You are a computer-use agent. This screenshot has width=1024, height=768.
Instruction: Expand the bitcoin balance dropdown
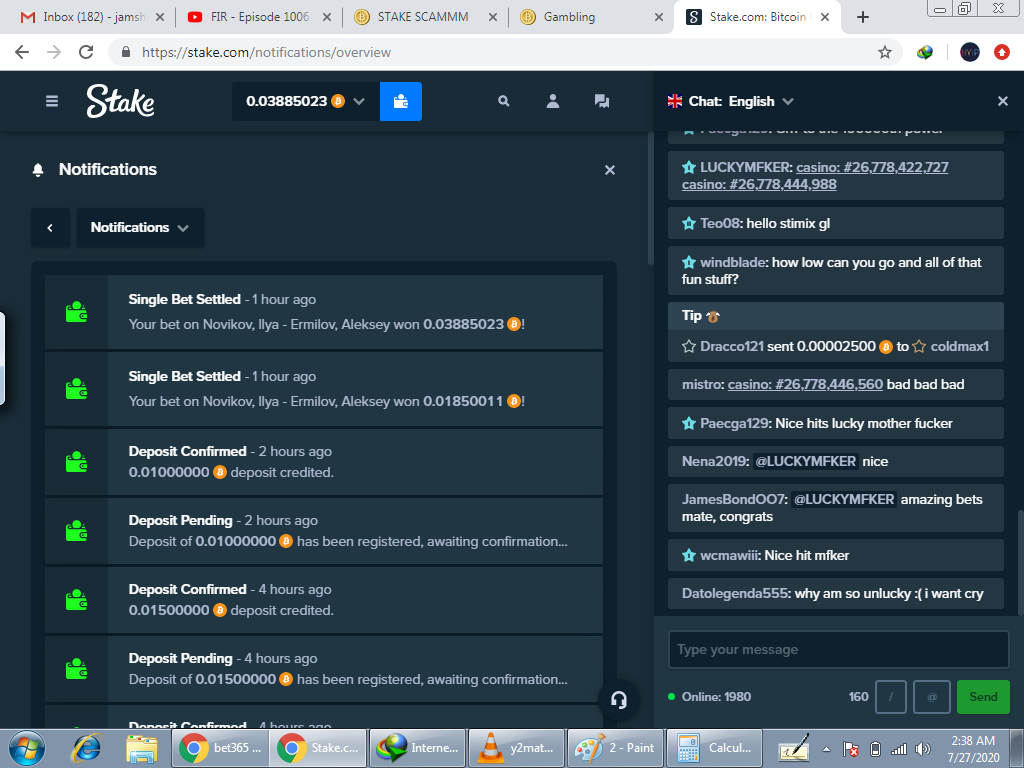pyautogui.click(x=306, y=101)
